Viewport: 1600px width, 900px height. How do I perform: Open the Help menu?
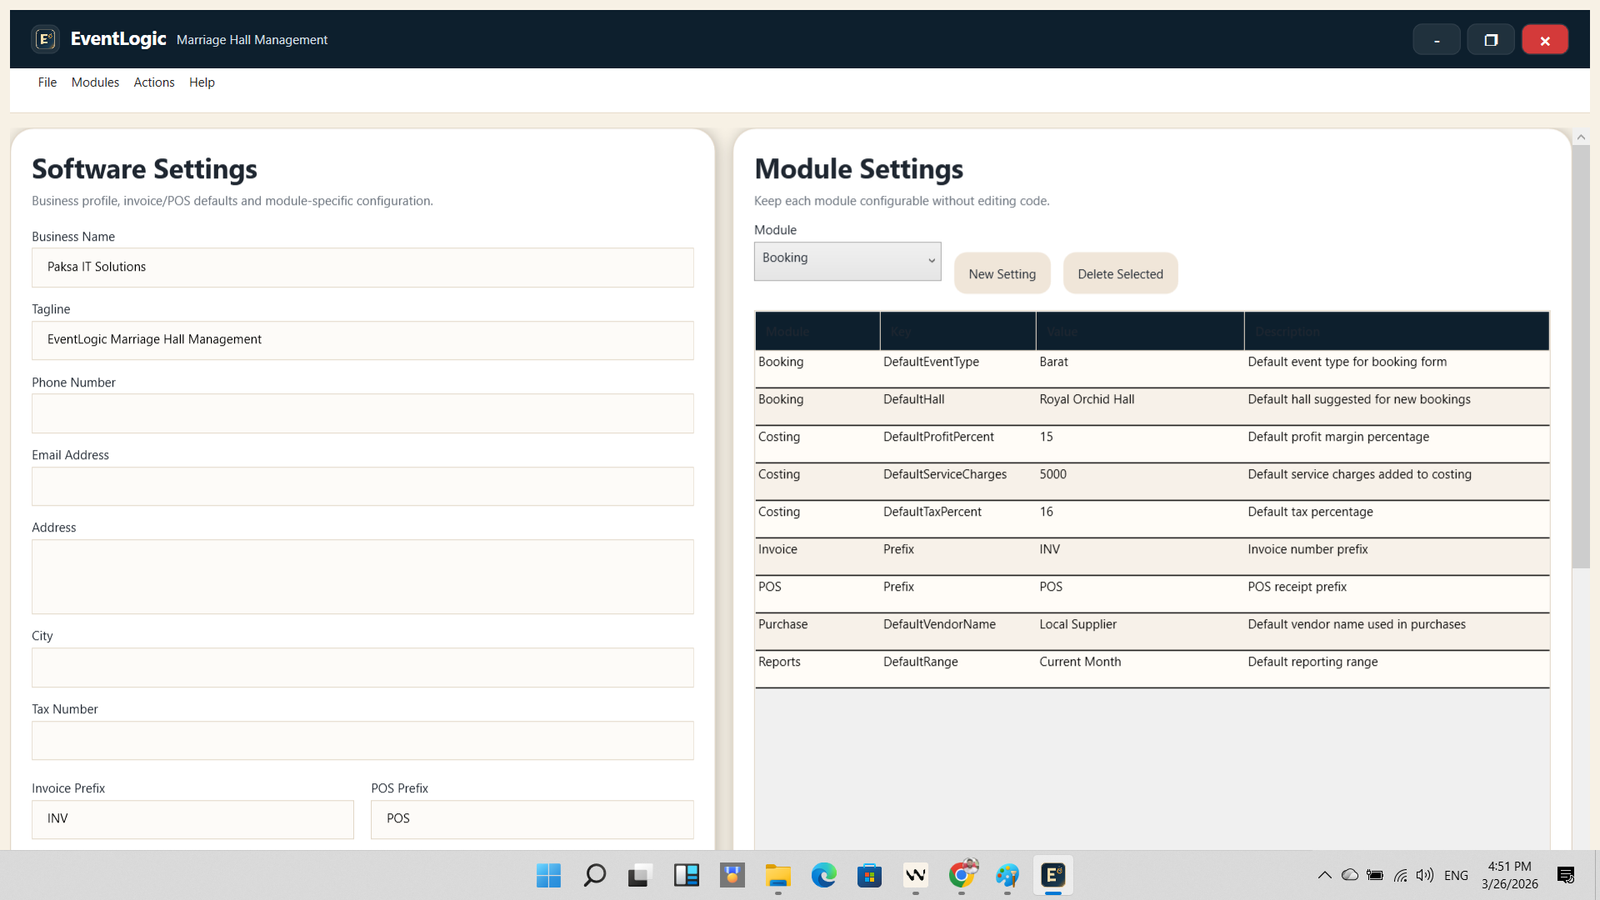point(202,83)
